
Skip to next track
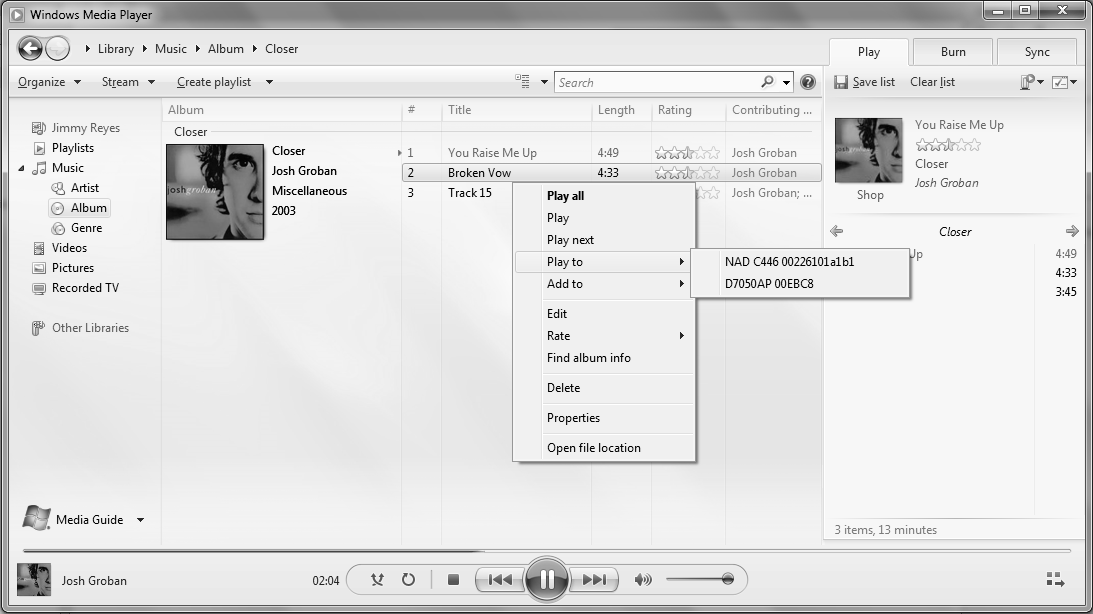594,580
